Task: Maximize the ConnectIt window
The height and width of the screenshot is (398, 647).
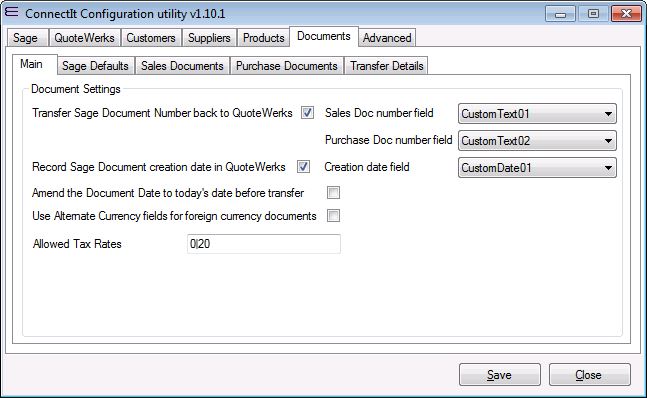Action: (593, 14)
